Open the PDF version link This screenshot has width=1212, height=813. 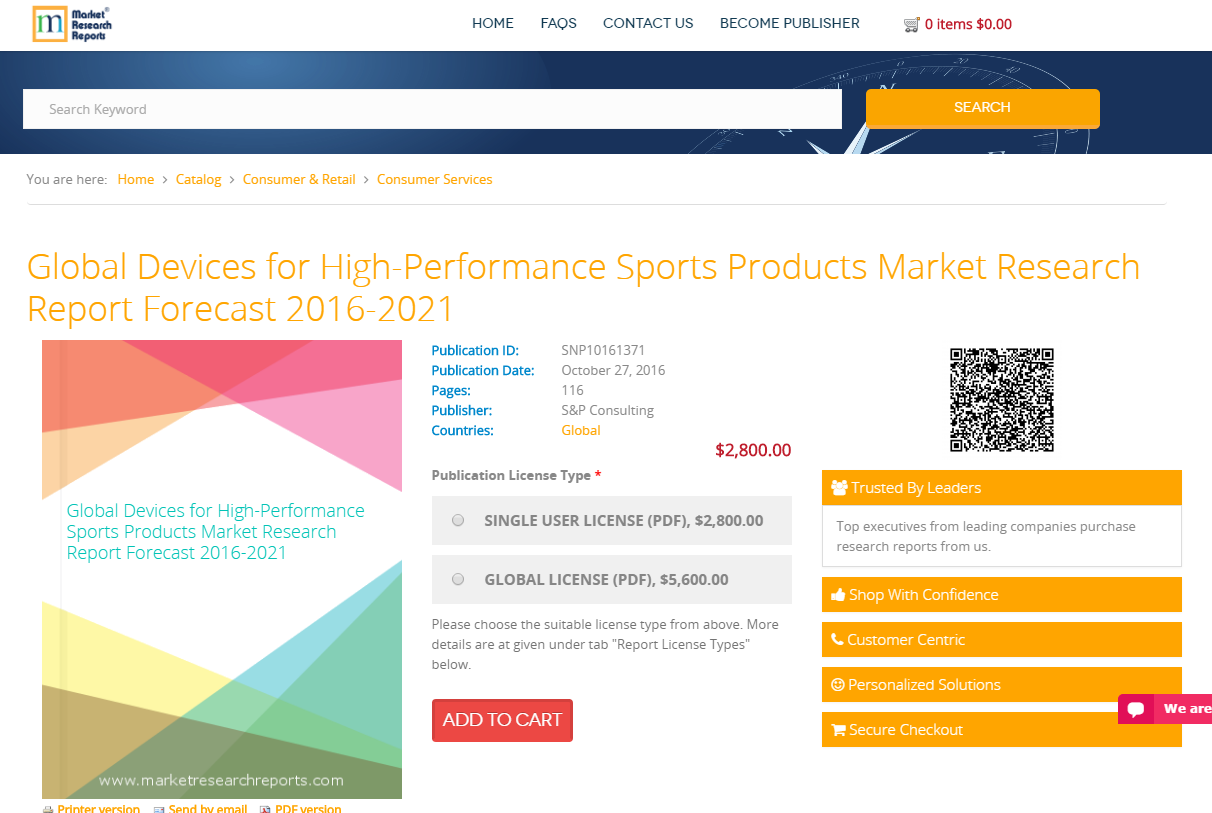click(308, 809)
